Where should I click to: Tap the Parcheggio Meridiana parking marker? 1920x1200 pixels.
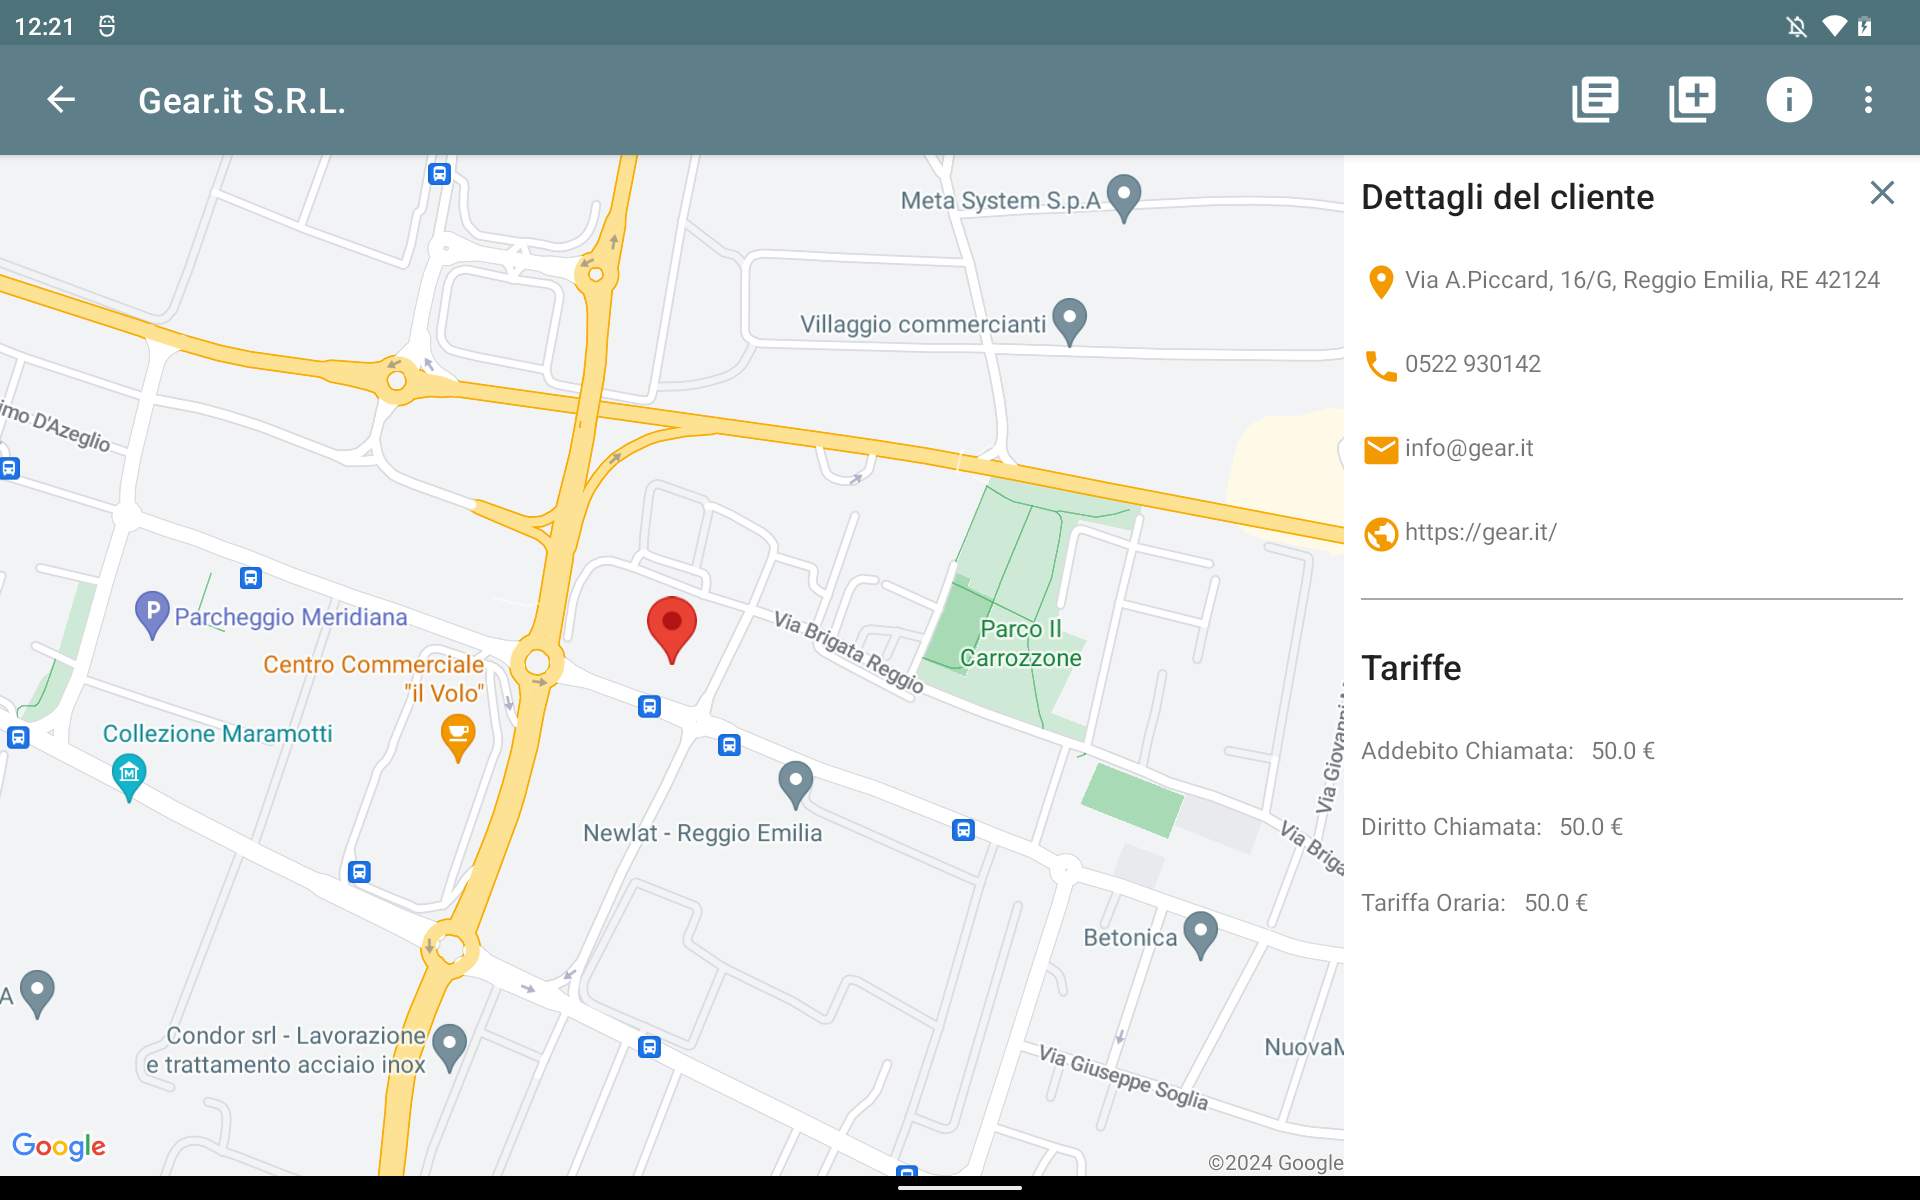152,613
